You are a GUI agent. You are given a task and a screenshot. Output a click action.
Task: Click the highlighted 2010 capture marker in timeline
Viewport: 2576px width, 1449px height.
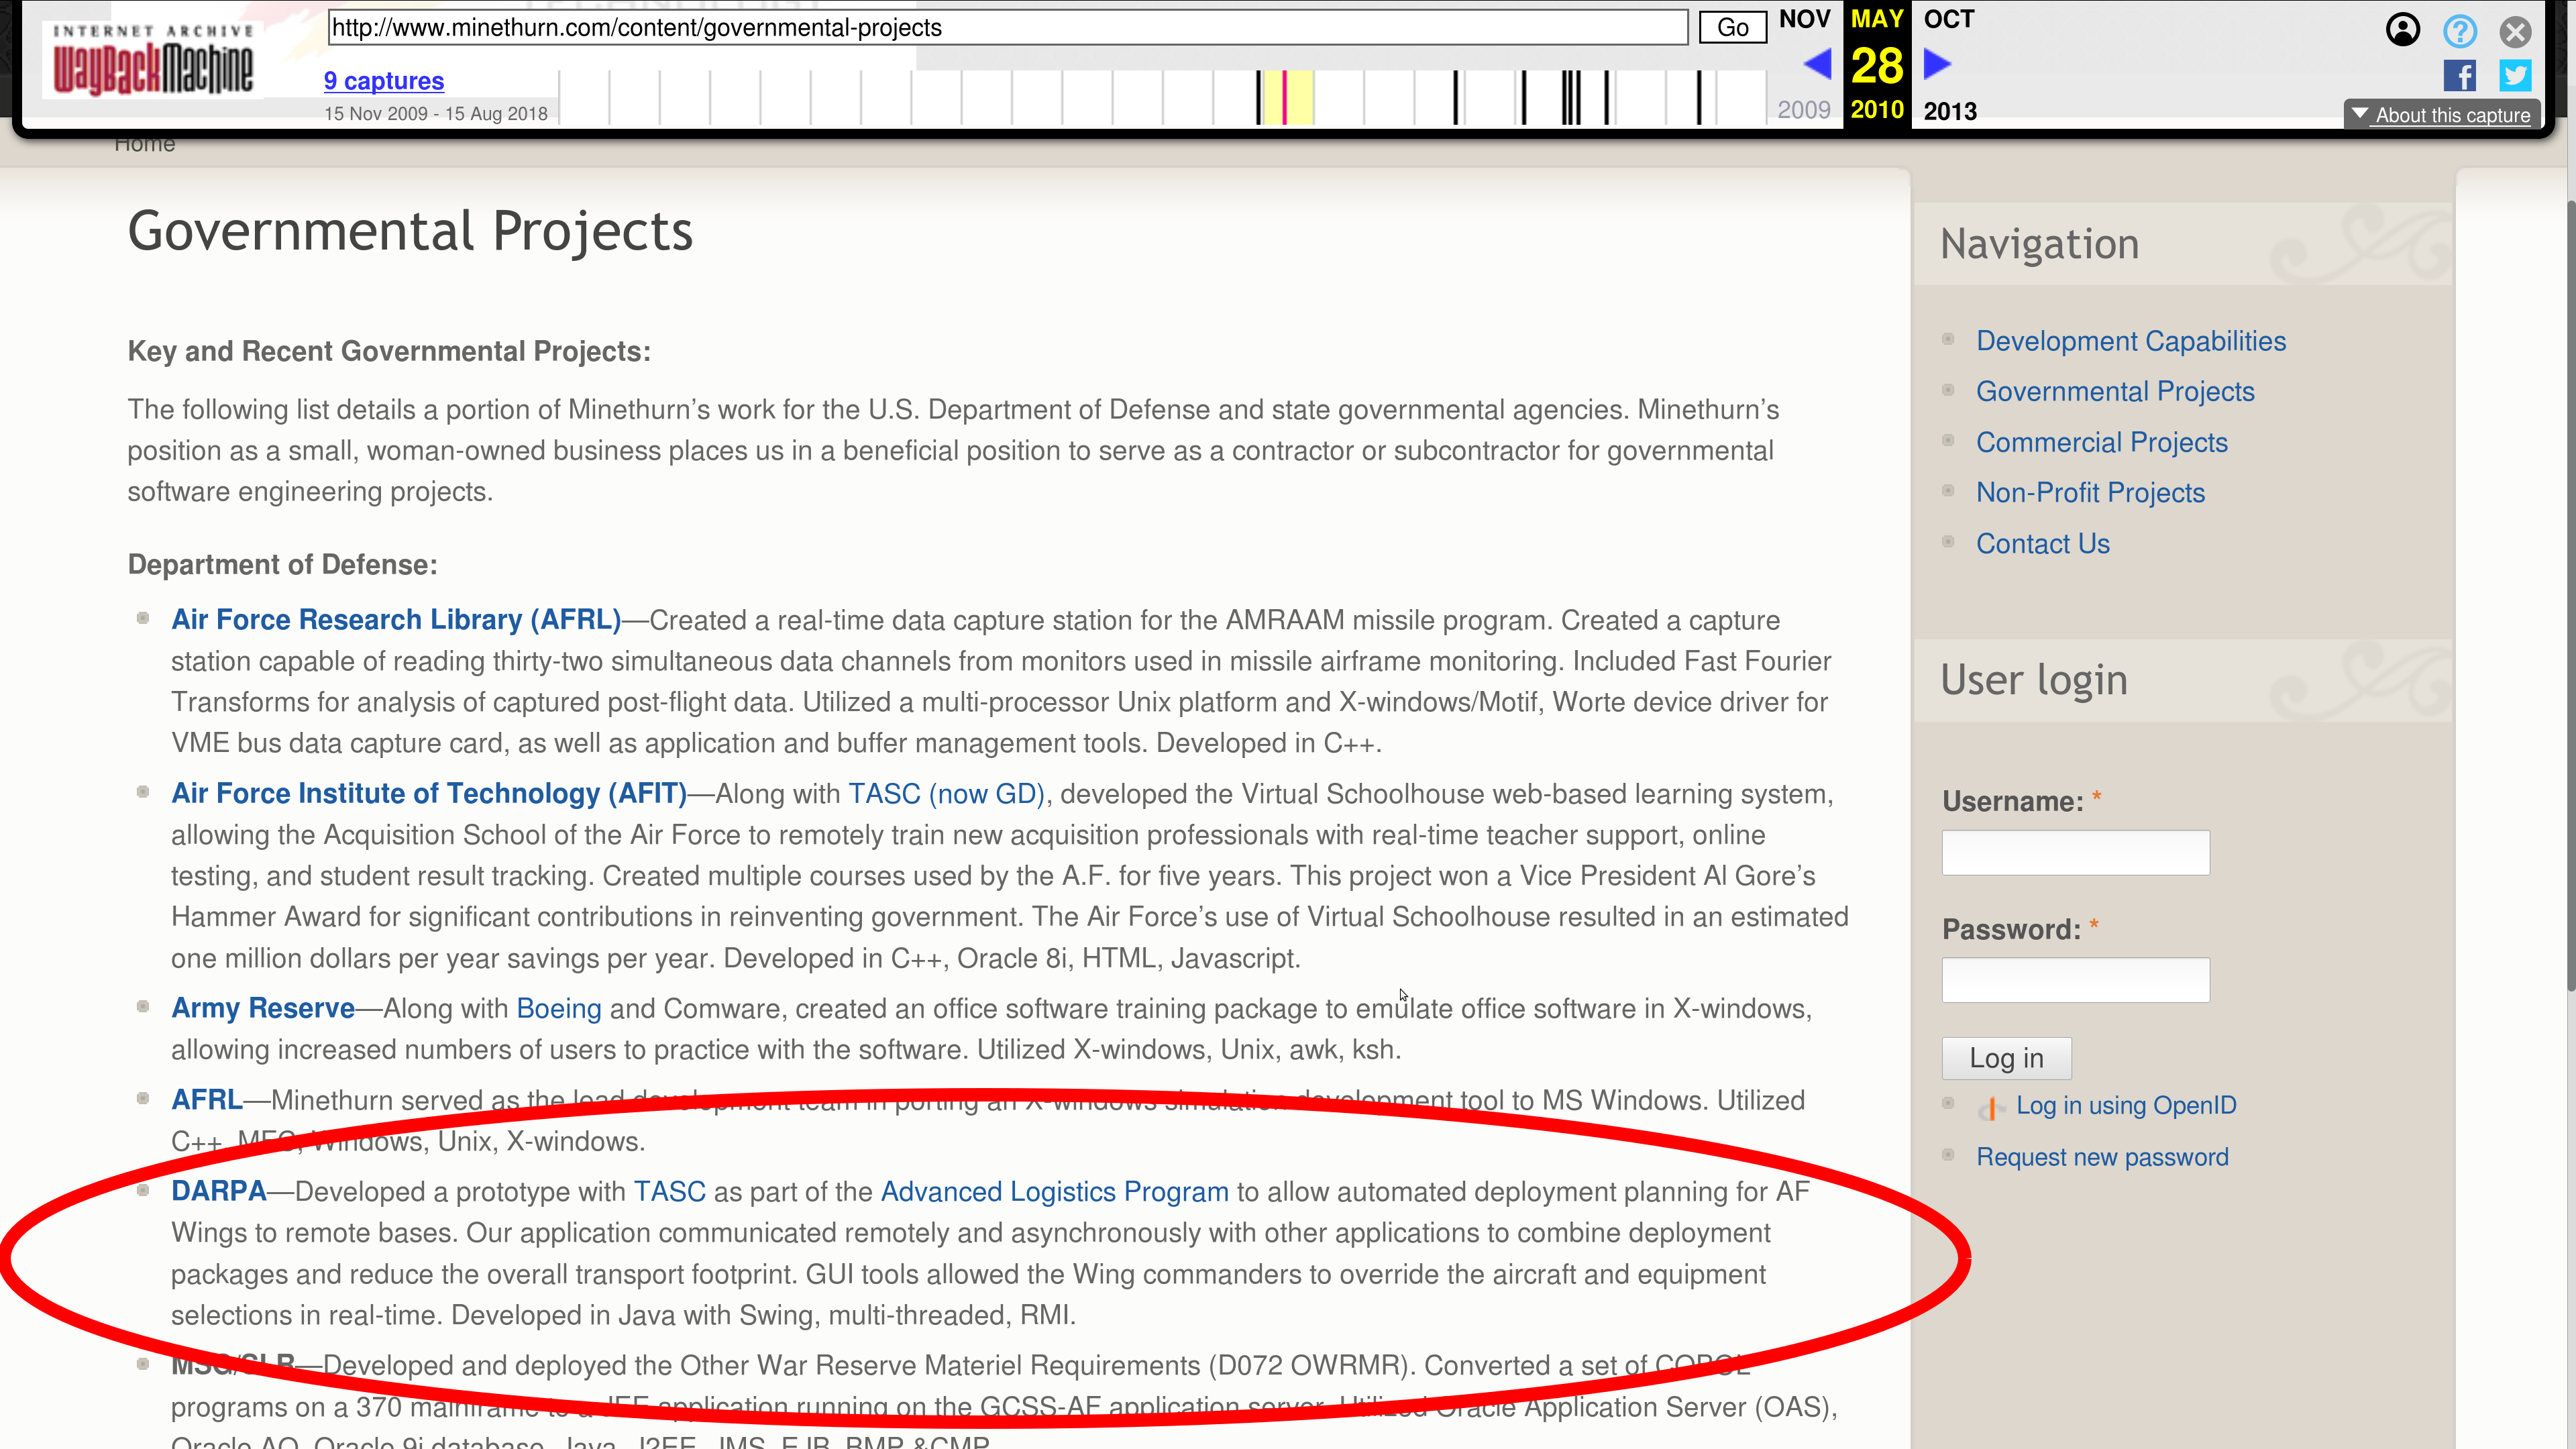pyautogui.click(x=1284, y=97)
